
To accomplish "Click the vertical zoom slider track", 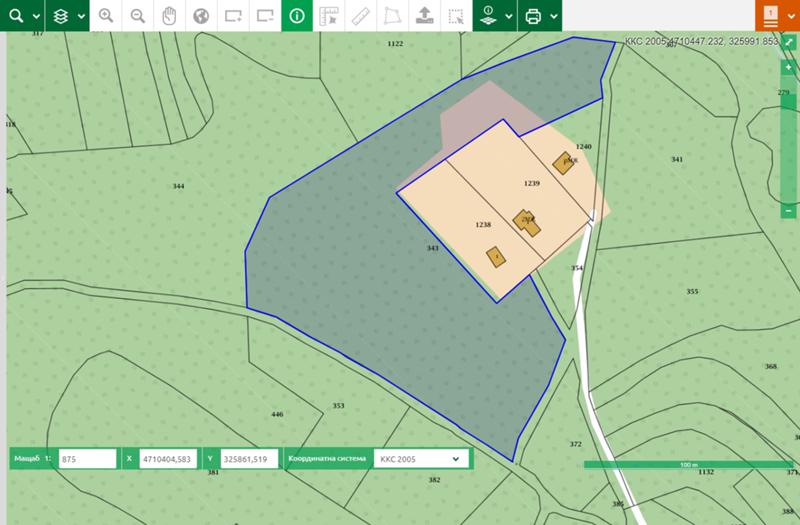I will 788,140.
